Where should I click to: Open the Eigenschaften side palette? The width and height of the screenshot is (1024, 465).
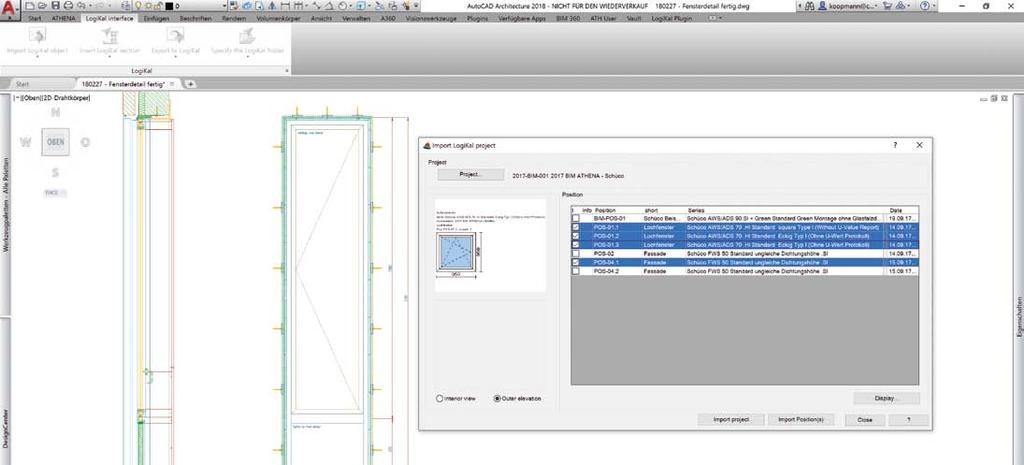[x=1019, y=316]
